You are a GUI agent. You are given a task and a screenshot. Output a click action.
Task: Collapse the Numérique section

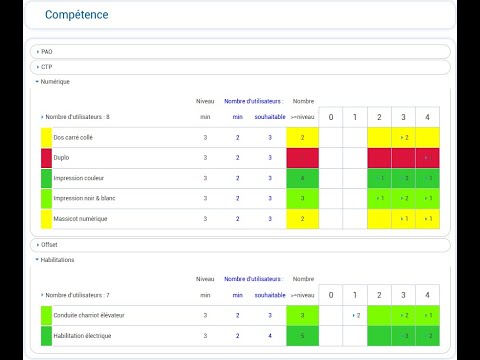[53, 82]
